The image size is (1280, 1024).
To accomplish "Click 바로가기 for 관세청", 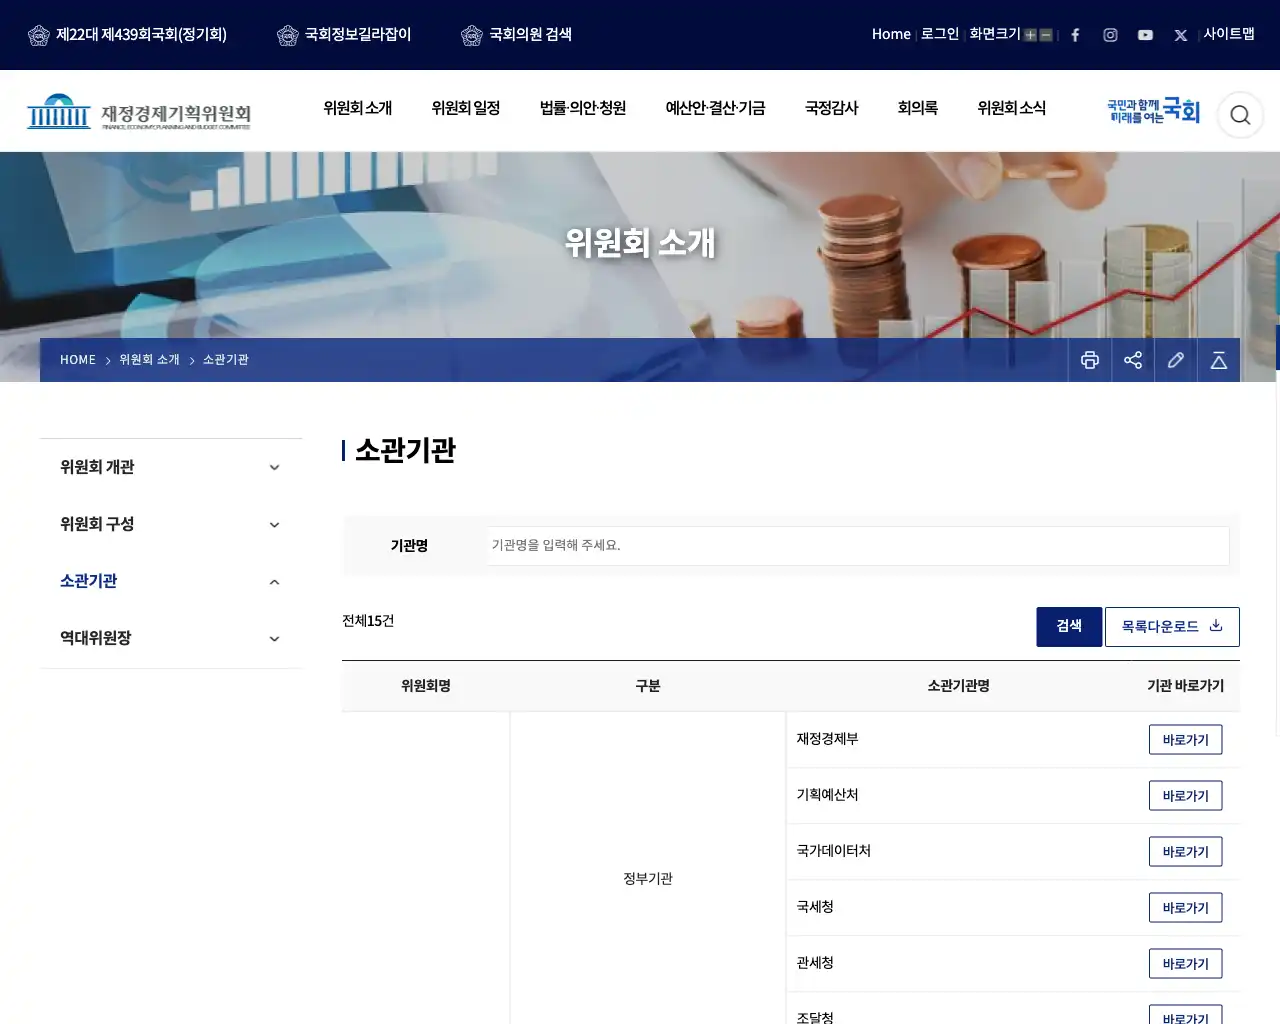I will click(1186, 964).
